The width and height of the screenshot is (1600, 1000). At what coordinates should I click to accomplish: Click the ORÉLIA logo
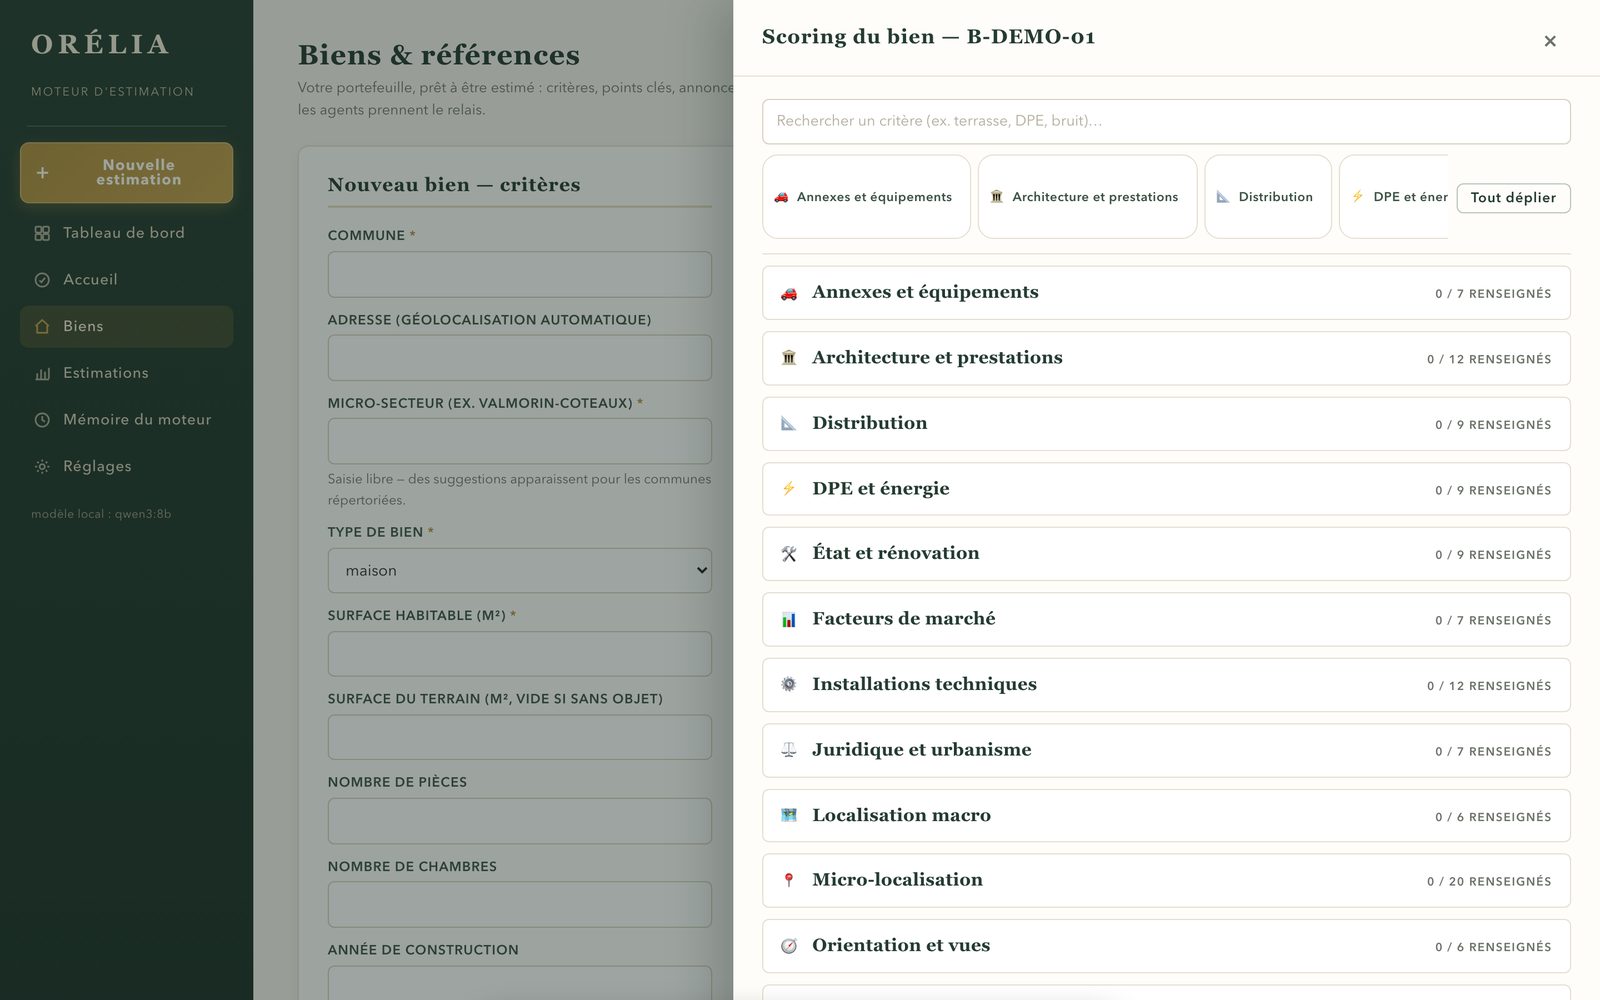[100, 44]
